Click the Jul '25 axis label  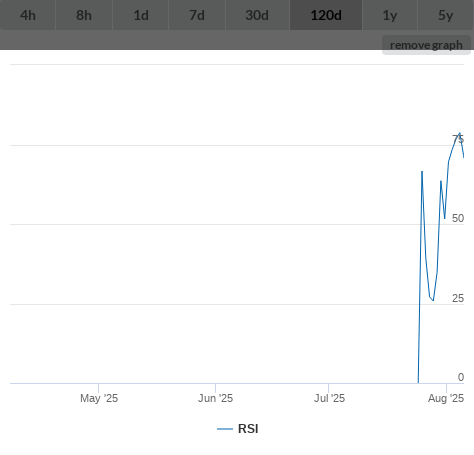329,398
